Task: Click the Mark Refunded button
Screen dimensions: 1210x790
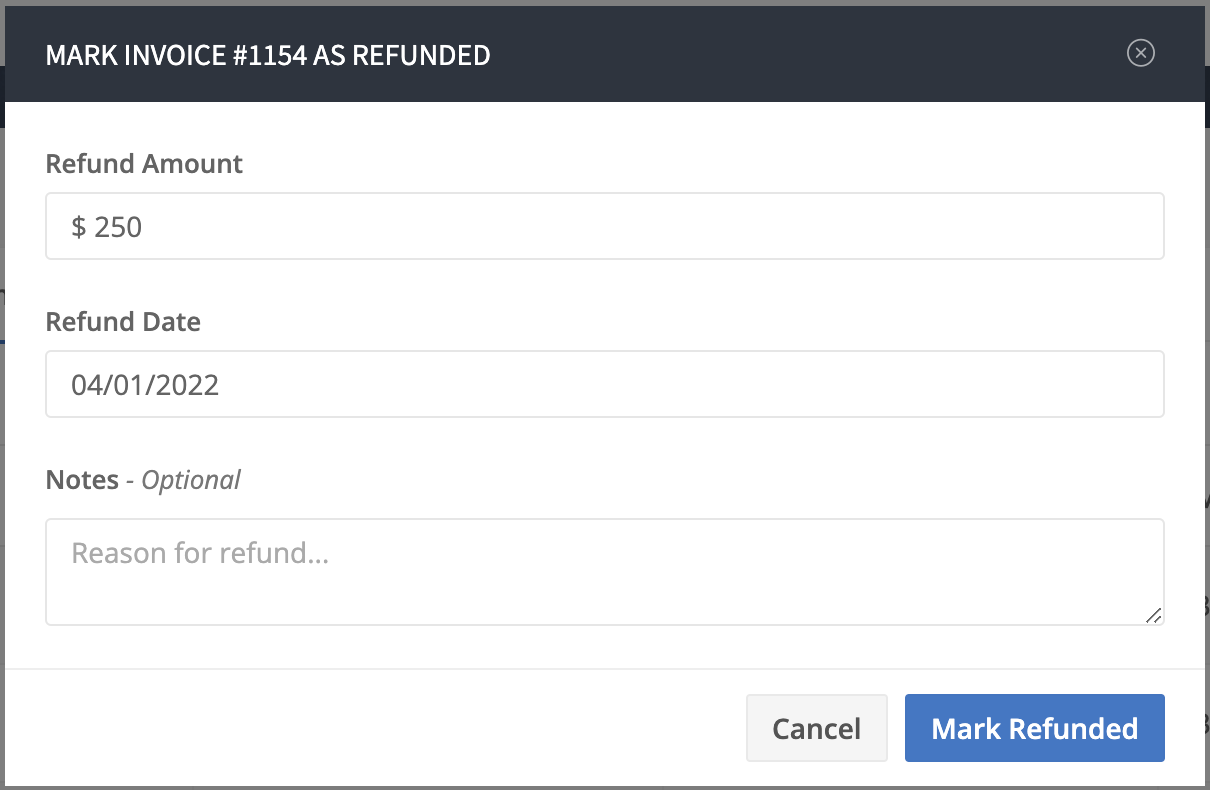Action: [x=1034, y=728]
